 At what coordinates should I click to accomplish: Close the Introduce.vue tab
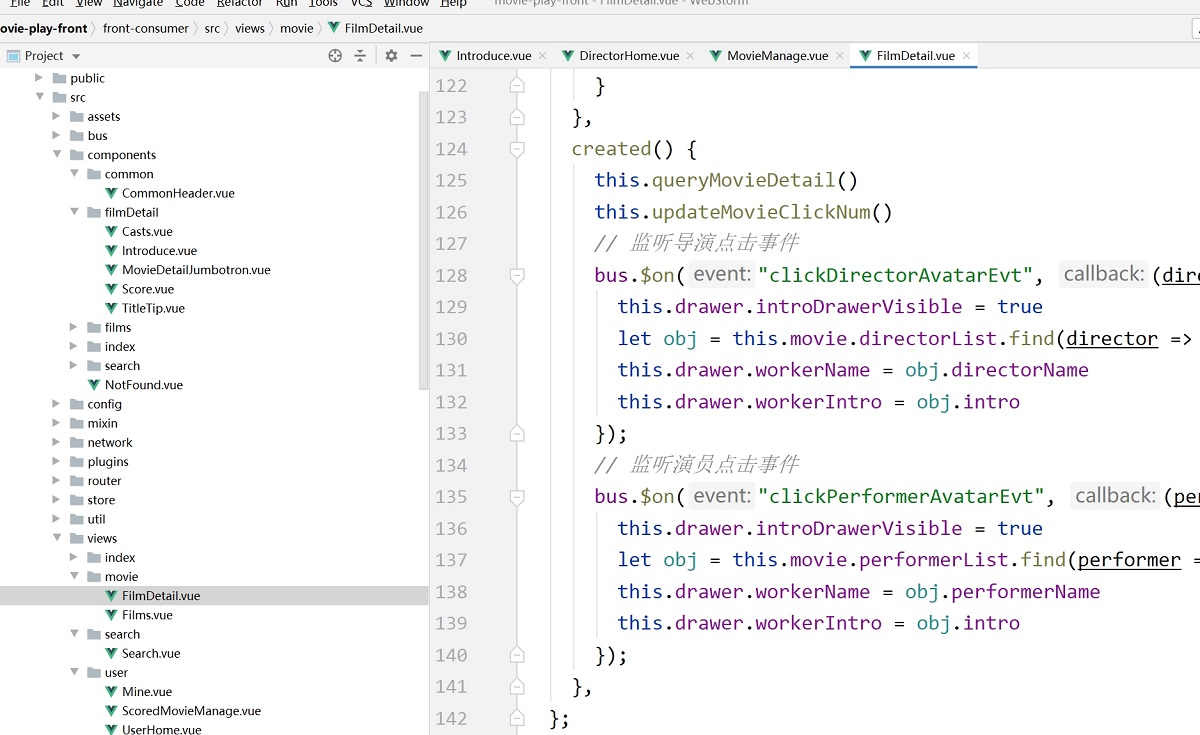[542, 56]
